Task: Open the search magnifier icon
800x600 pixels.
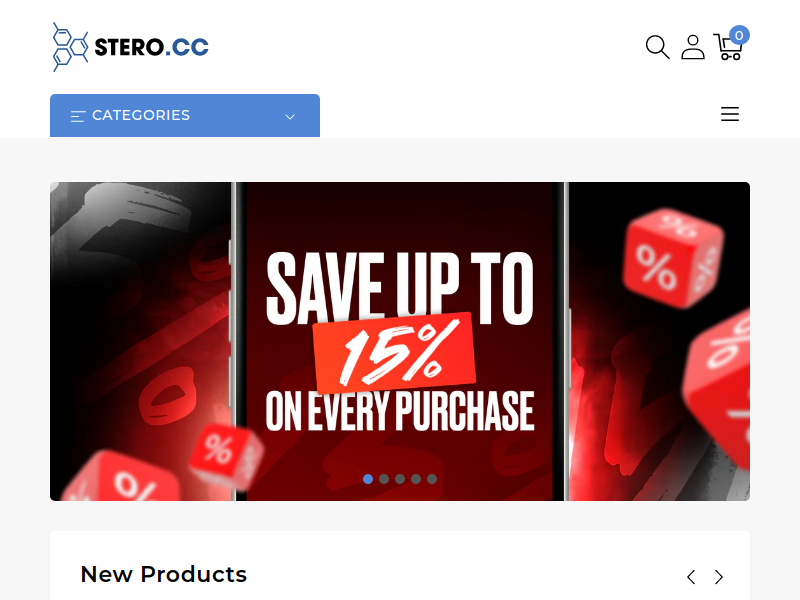Action: click(657, 47)
